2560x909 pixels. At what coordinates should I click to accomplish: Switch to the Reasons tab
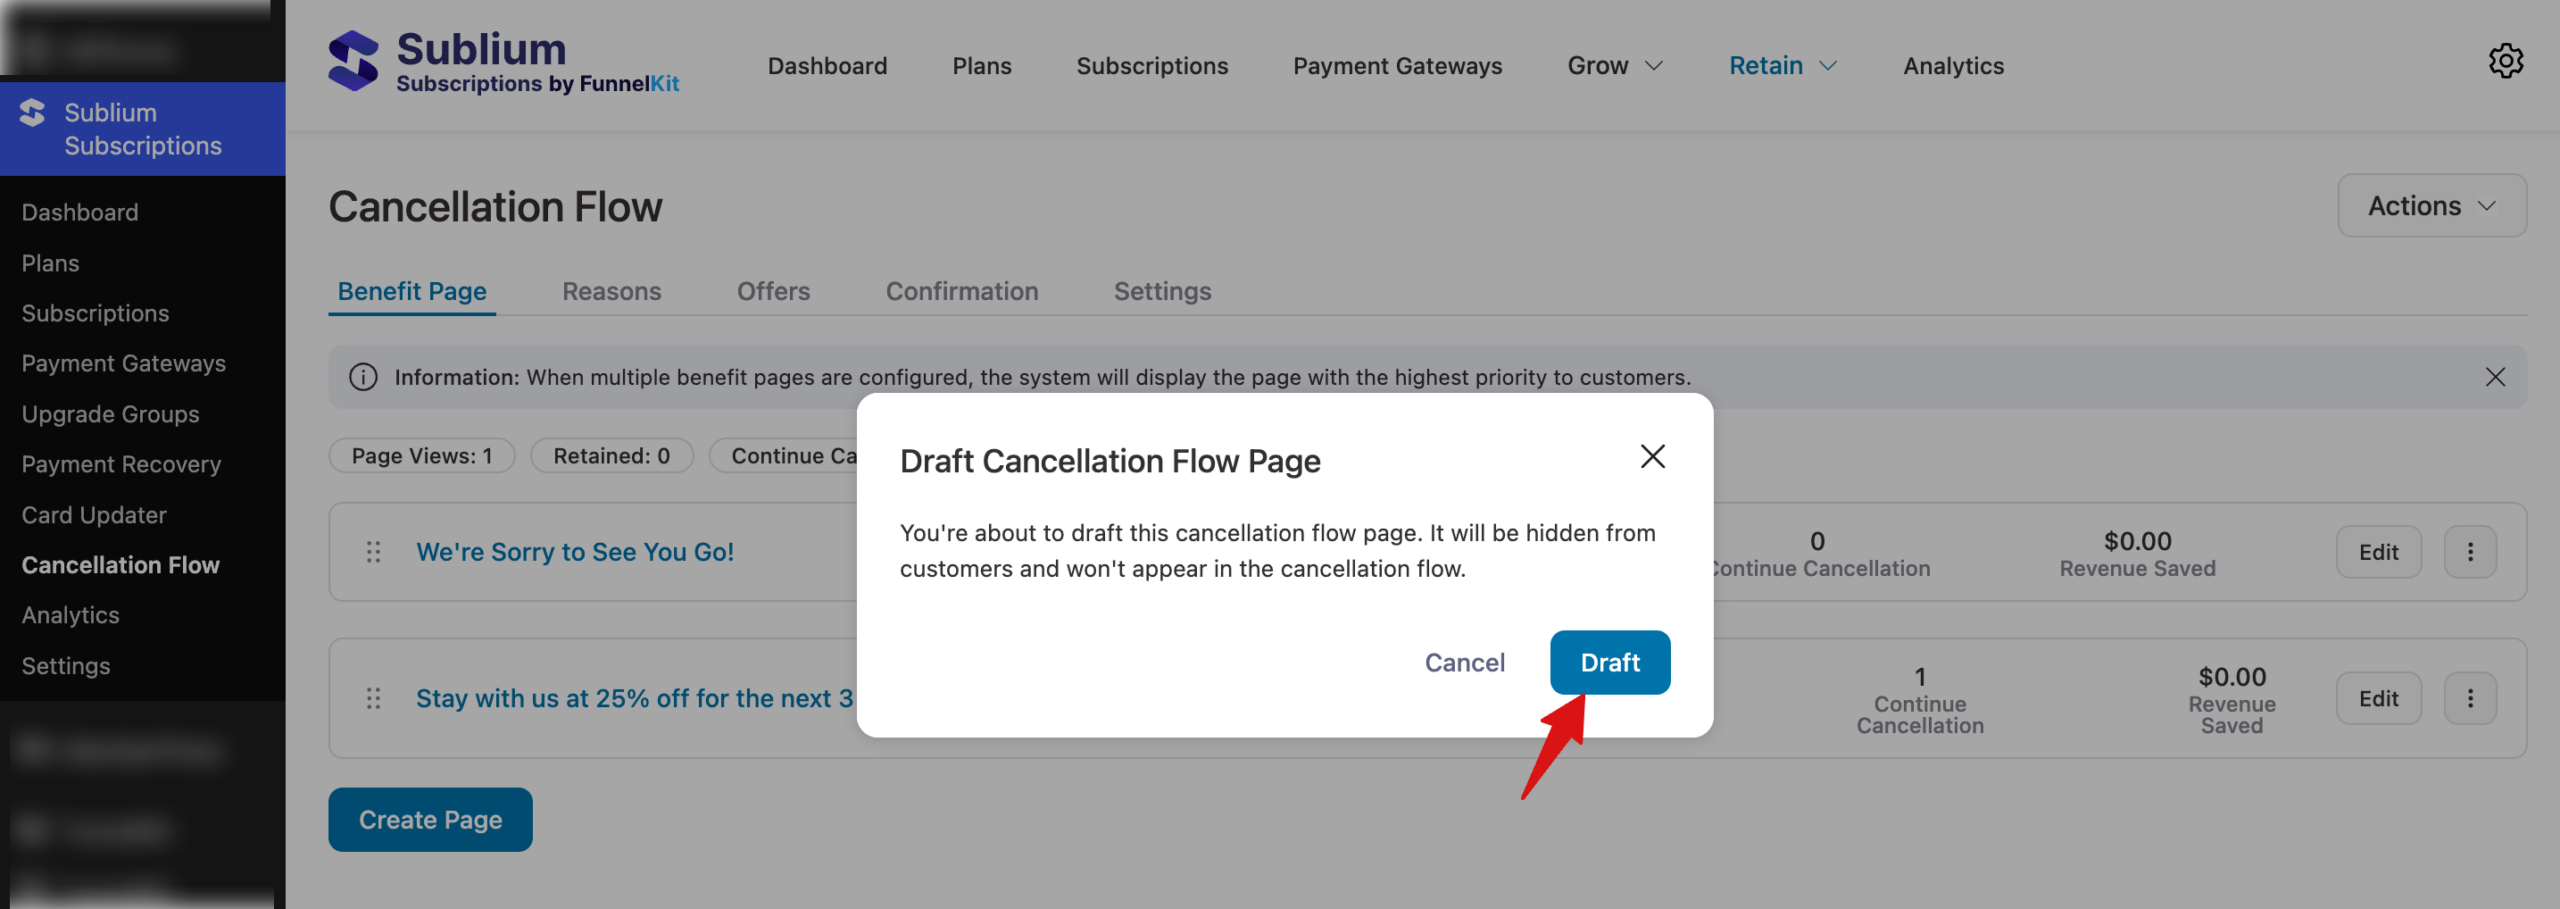coord(611,291)
